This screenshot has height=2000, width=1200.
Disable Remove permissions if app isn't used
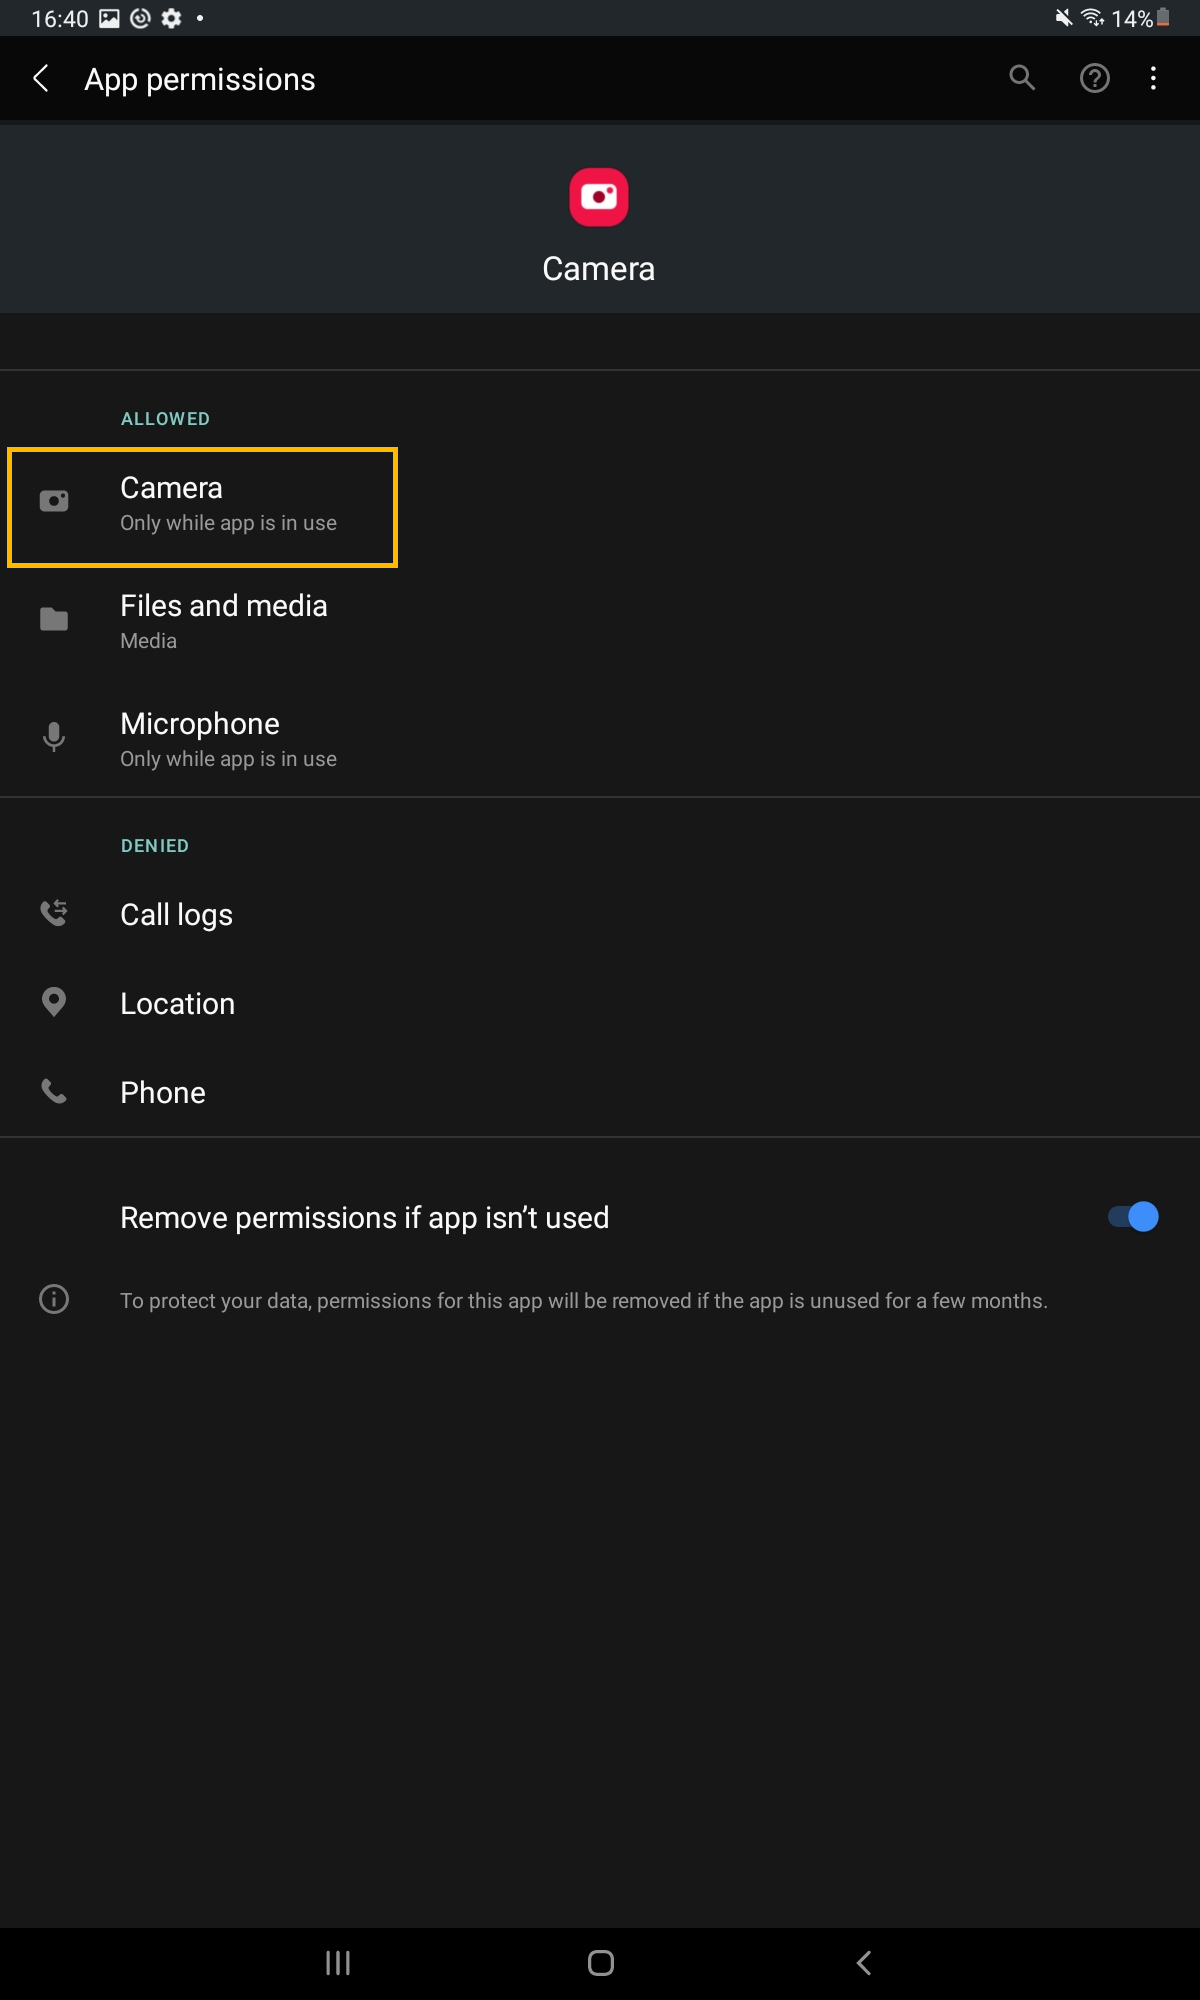click(1133, 1217)
